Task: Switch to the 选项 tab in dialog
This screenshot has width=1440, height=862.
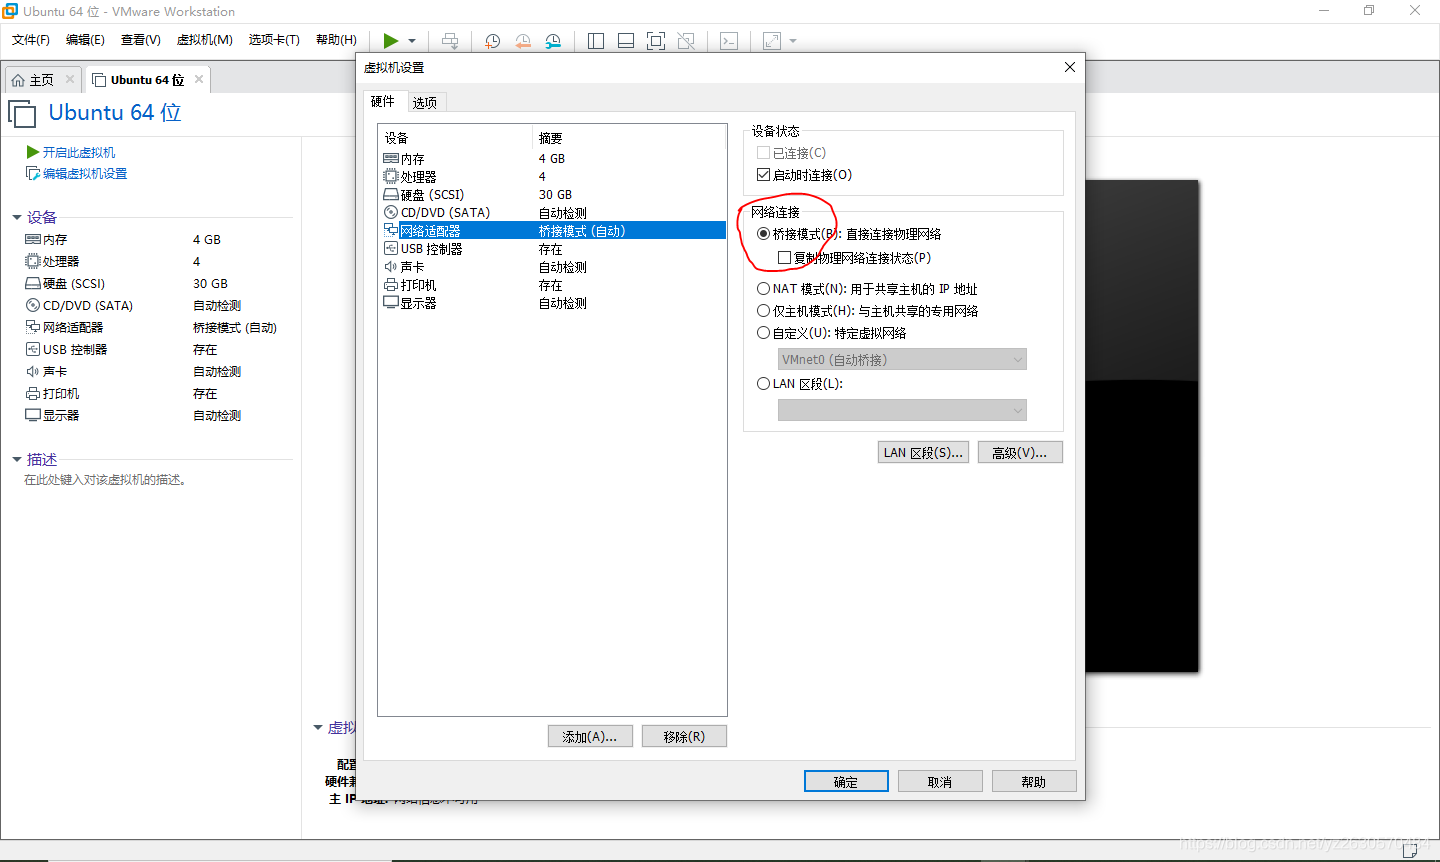Action: coord(425,102)
